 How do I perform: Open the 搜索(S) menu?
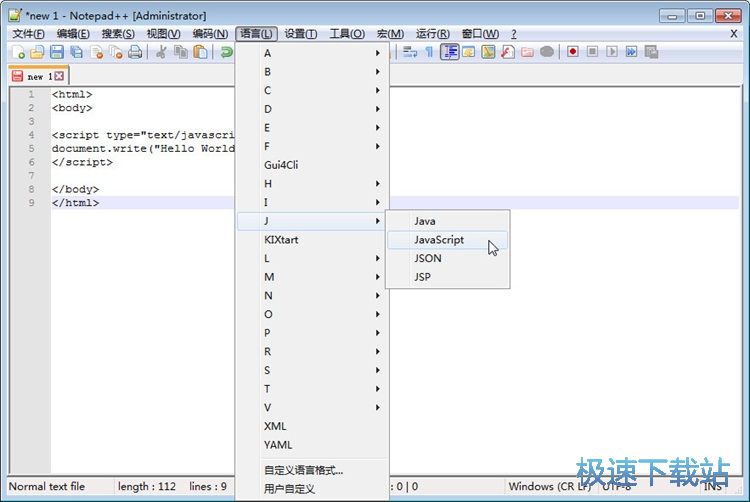(x=118, y=34)
